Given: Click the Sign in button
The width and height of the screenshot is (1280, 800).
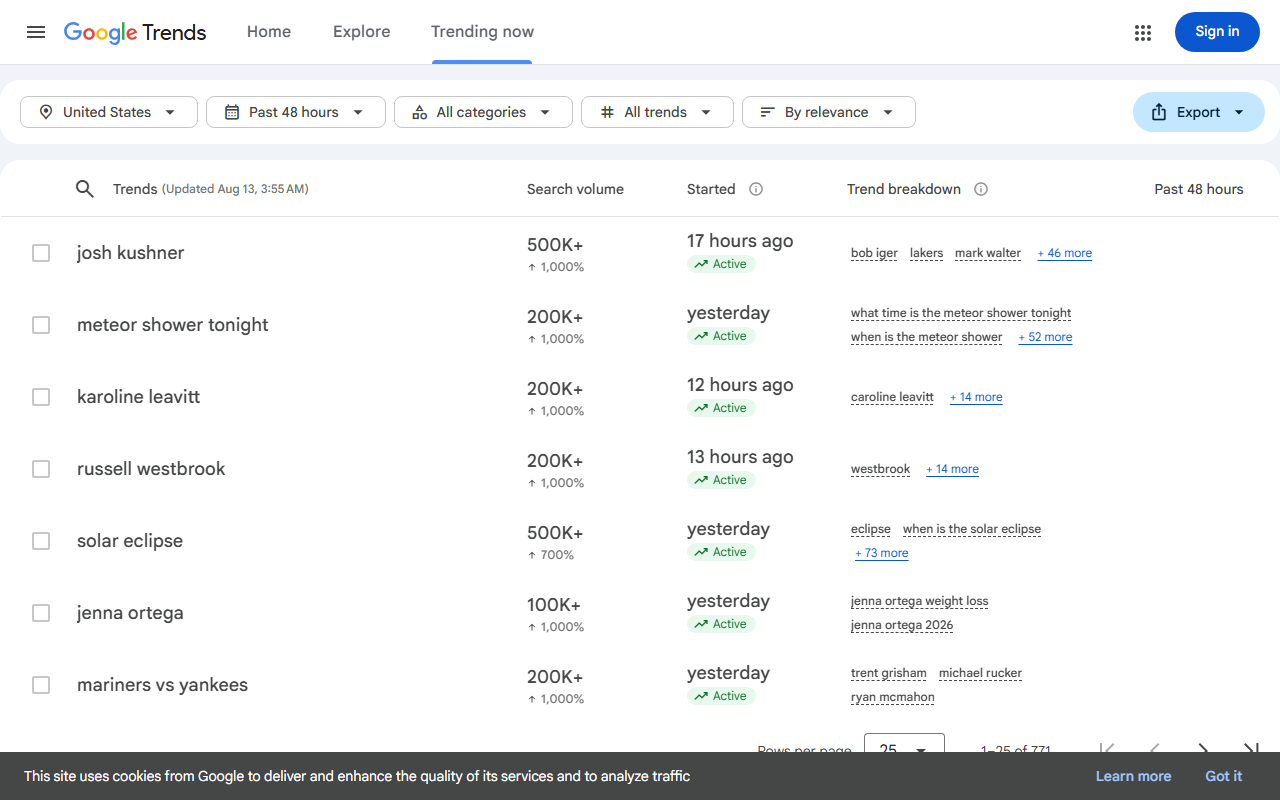Looking at the screenshot, I should coord(1217,32).
